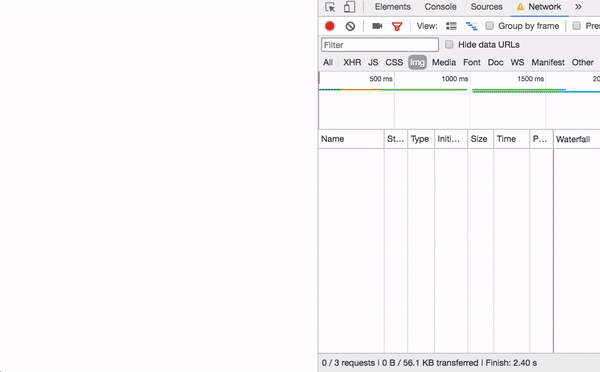Sort by the Name column header
Image resolution: width=600 pixels, height=372 pixels.
[x=351, y=139]
